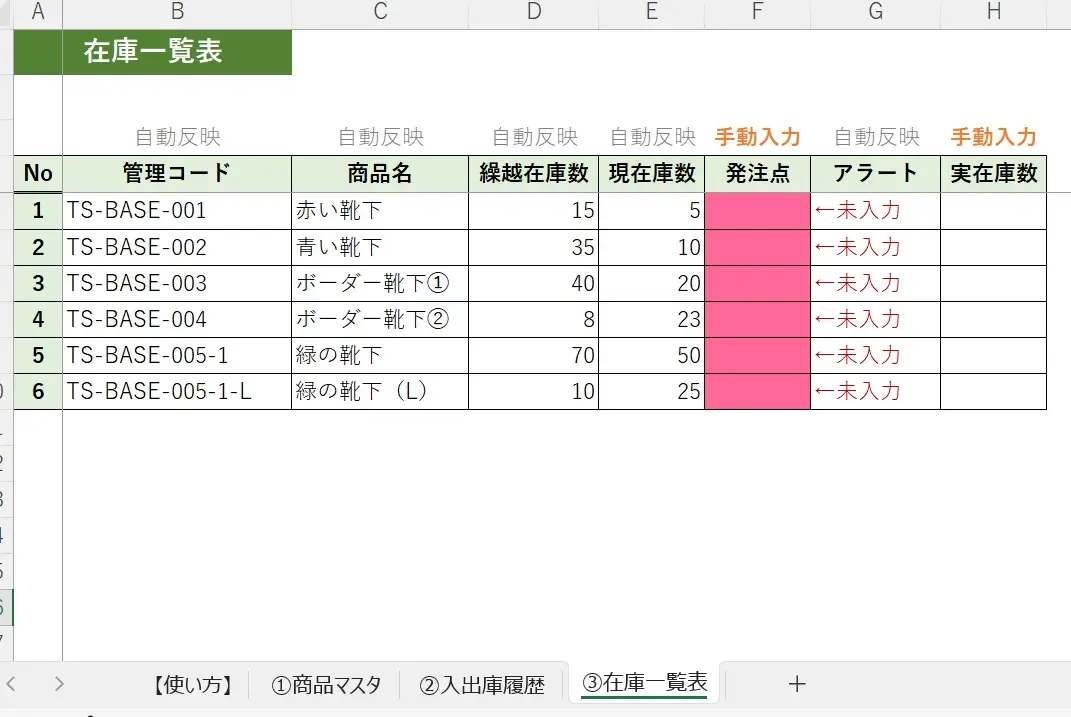Select No cell 6

coord(38,391)
